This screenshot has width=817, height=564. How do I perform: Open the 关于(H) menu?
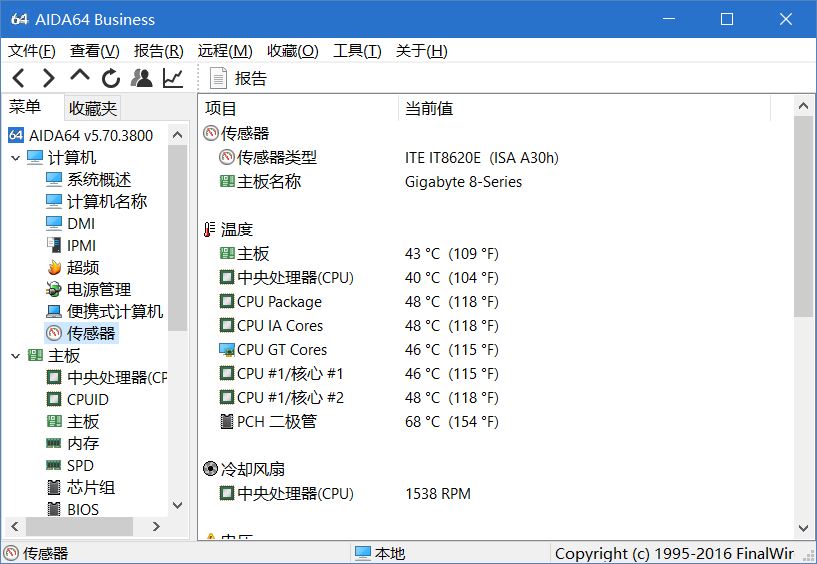click(x=421, y=51)
